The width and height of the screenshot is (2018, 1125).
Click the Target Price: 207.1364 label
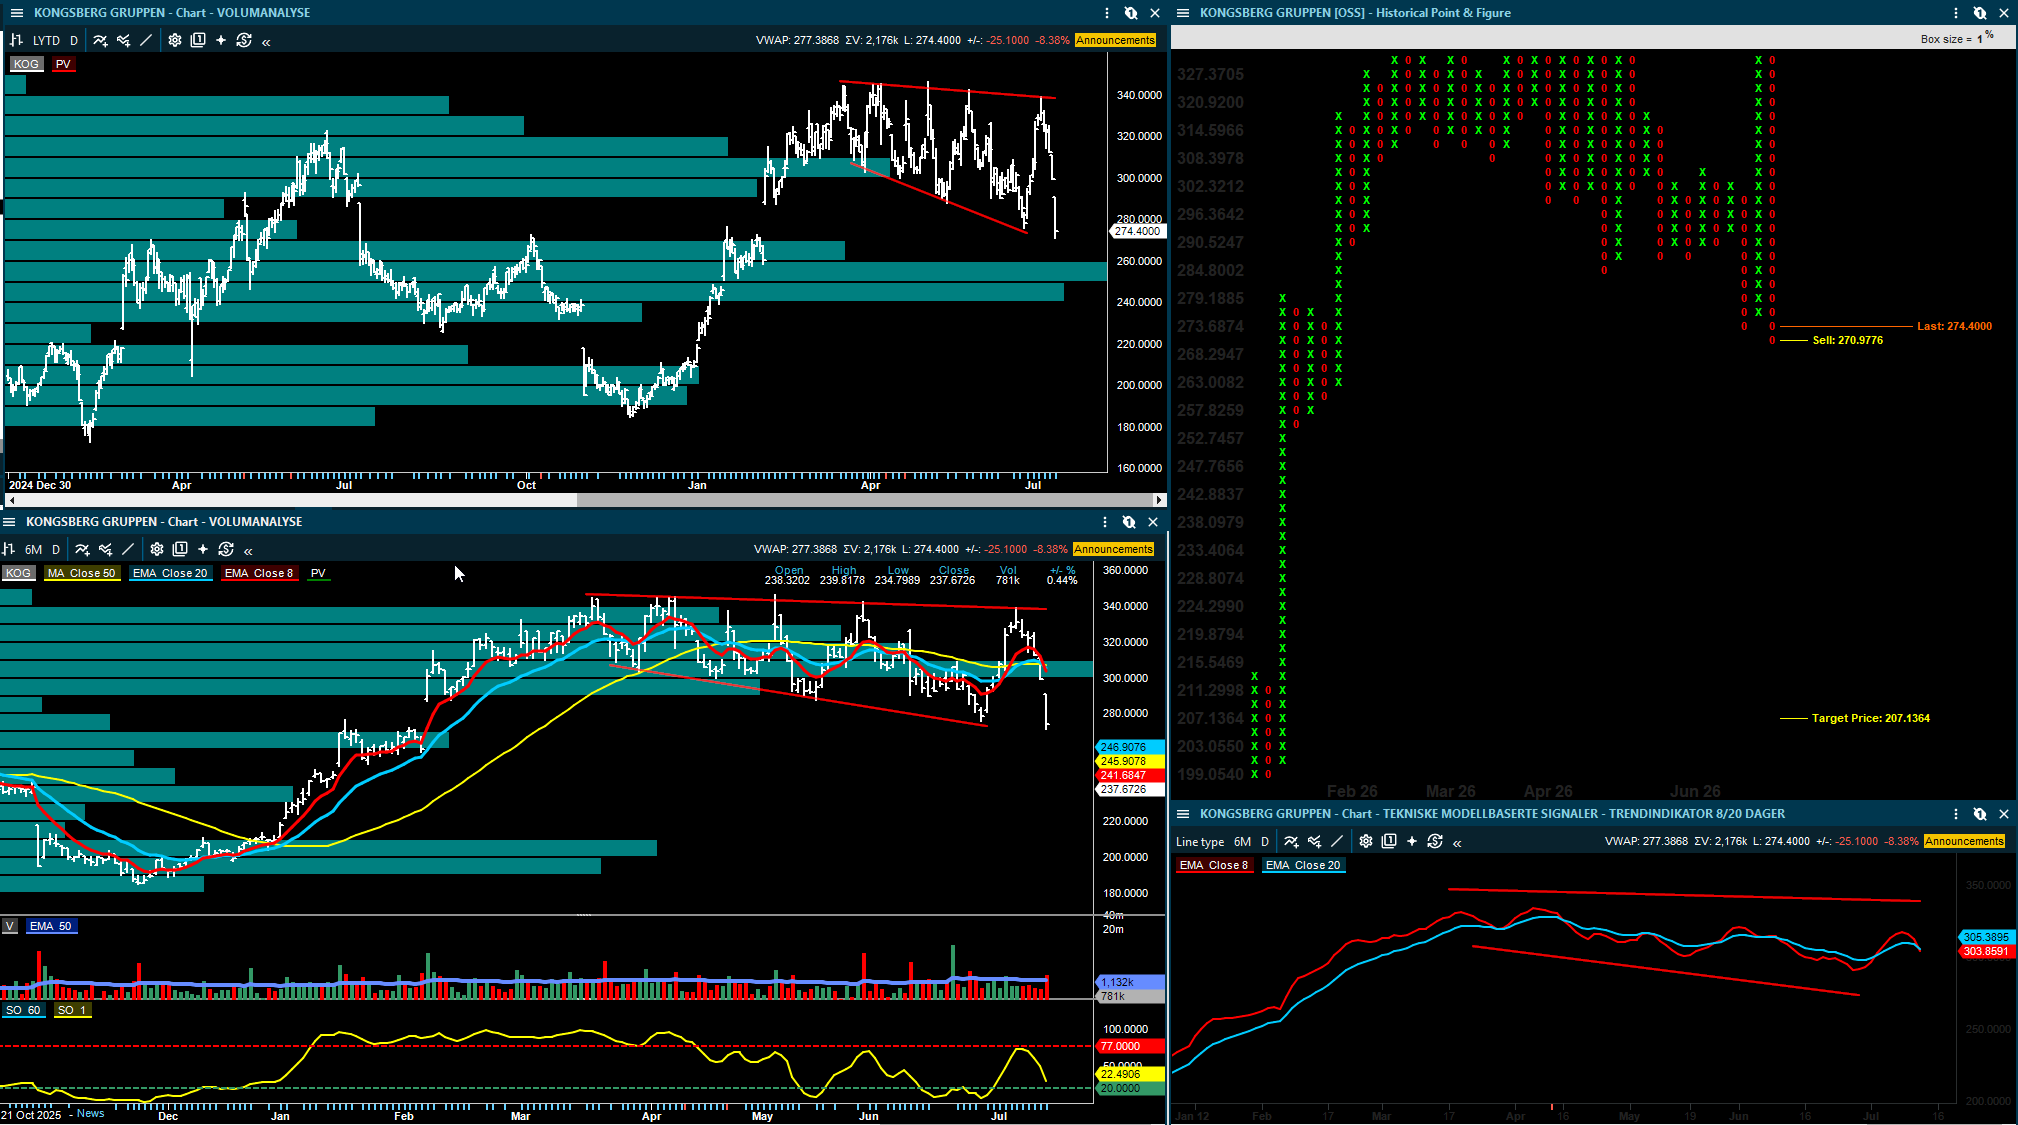click(x=1871, y=718)
